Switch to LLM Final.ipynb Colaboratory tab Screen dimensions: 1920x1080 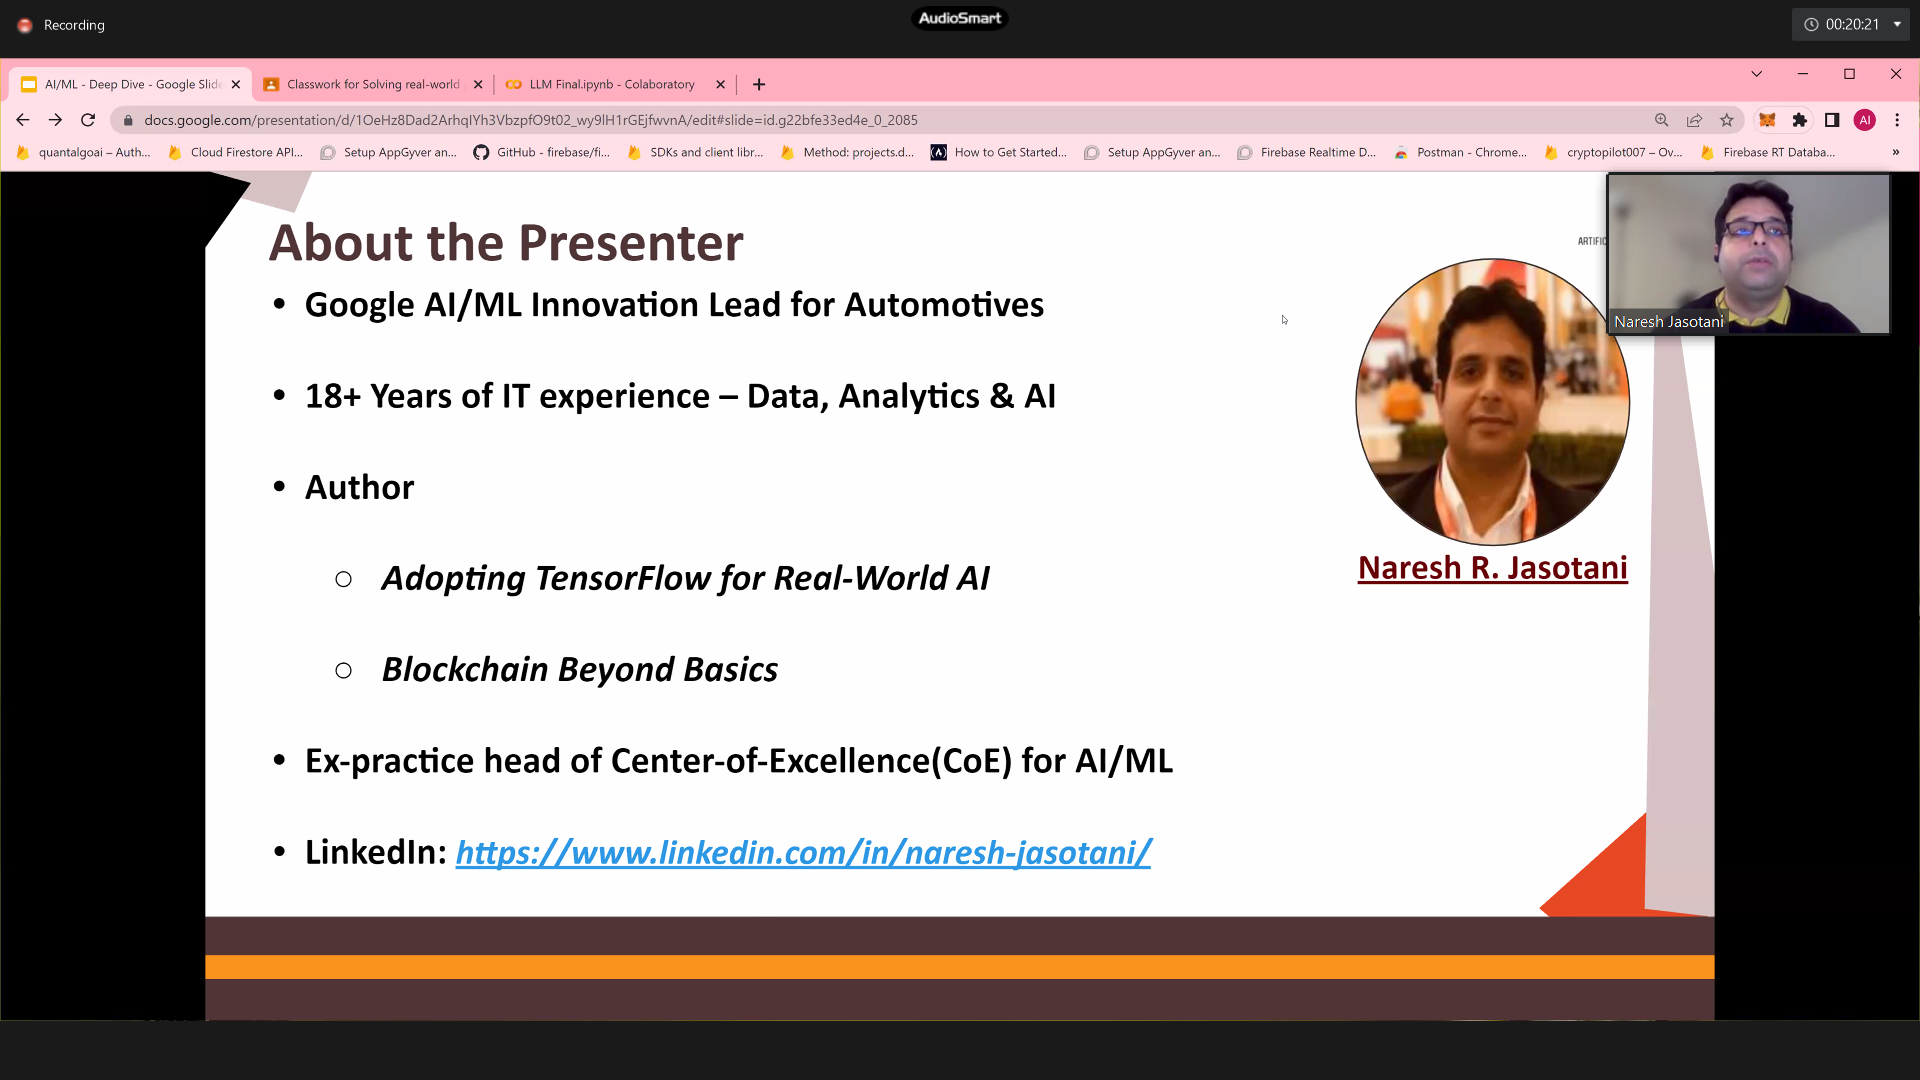(x=614, y=84)
